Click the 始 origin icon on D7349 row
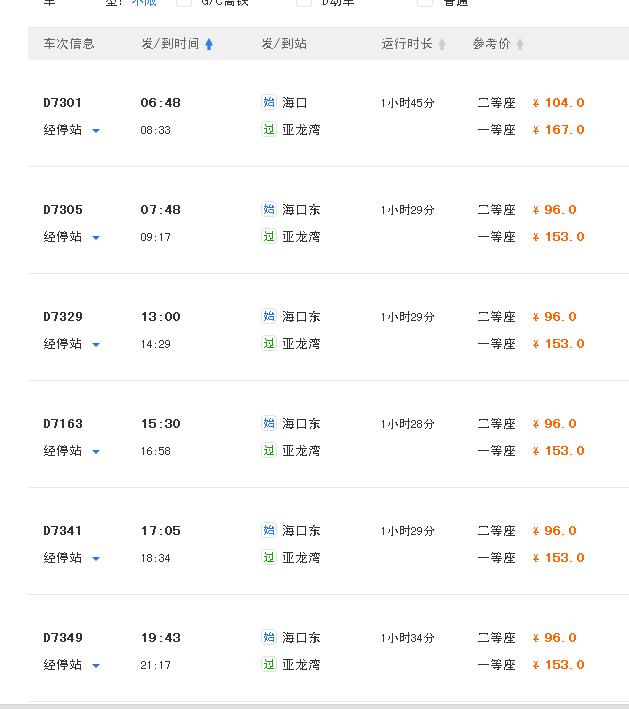 (x=269, y=637)
